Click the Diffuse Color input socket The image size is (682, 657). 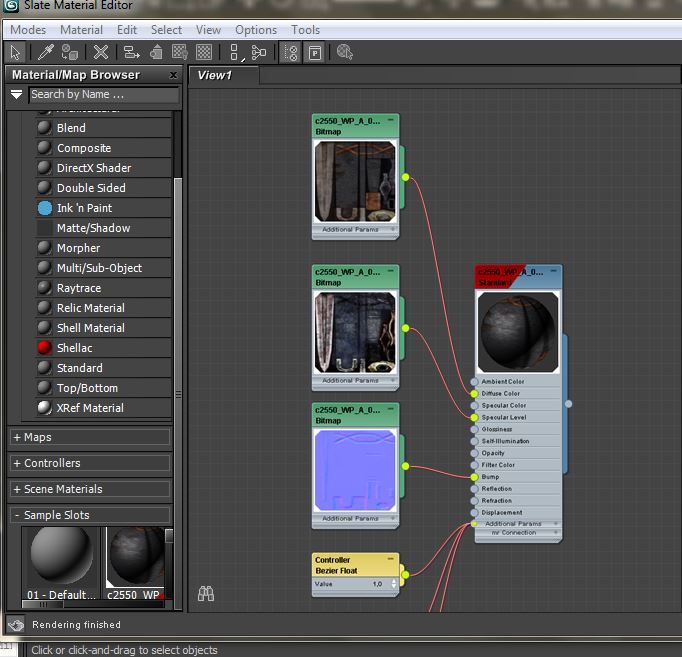(475, 394)
